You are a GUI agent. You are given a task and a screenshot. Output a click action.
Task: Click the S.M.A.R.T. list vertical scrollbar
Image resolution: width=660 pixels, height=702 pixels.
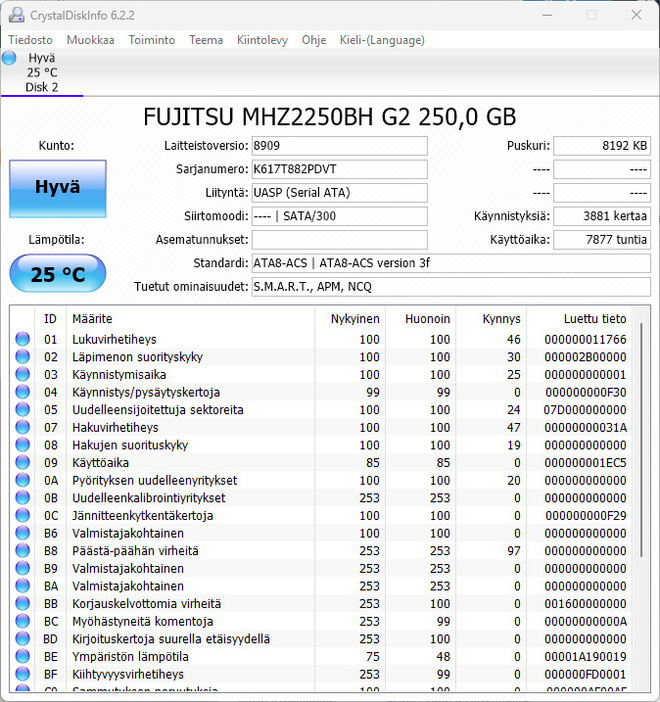coord(641,440)
